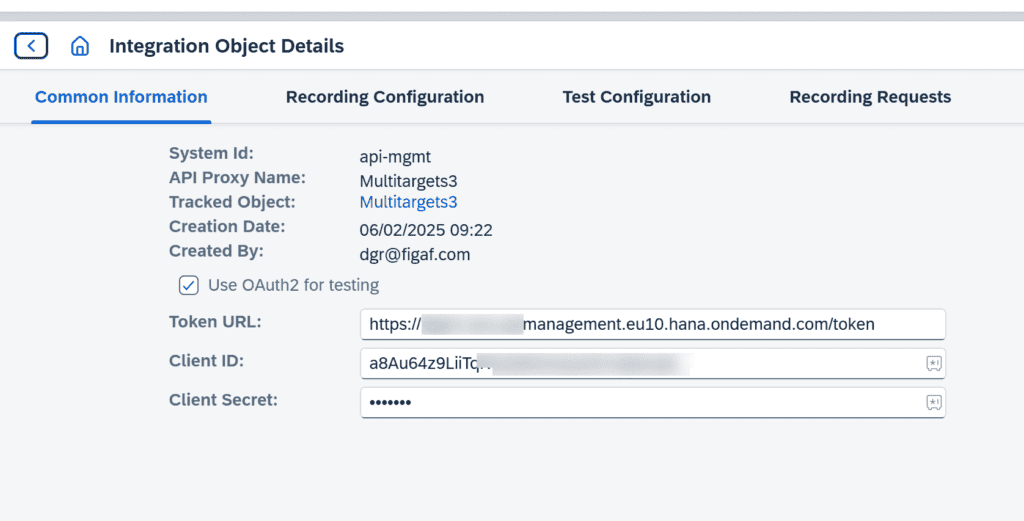
Task: Click the creation date 06/02/2025 09:22
Action: [x=426, y=230]
